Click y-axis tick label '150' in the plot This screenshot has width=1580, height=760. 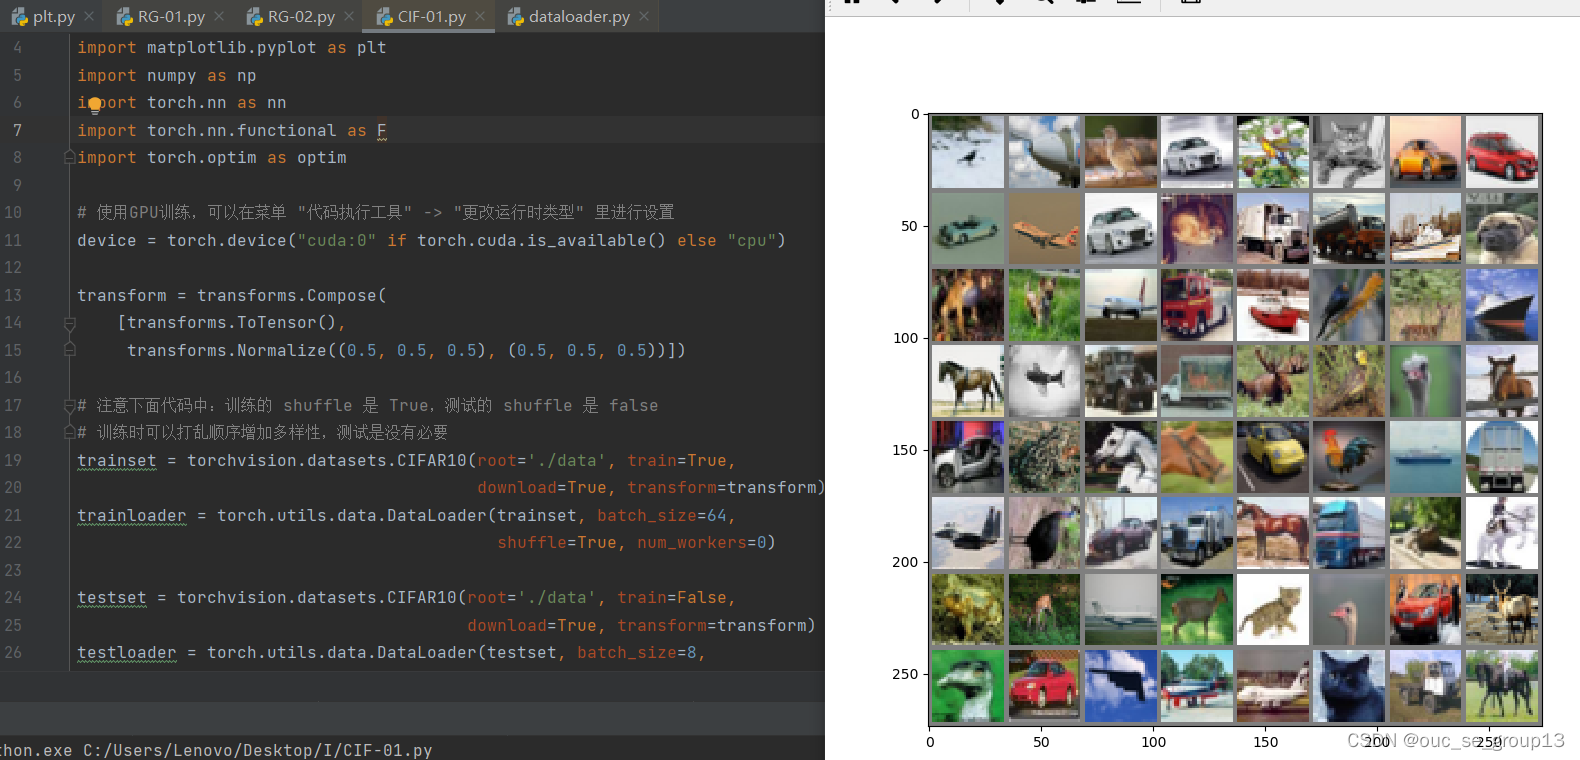905,450
